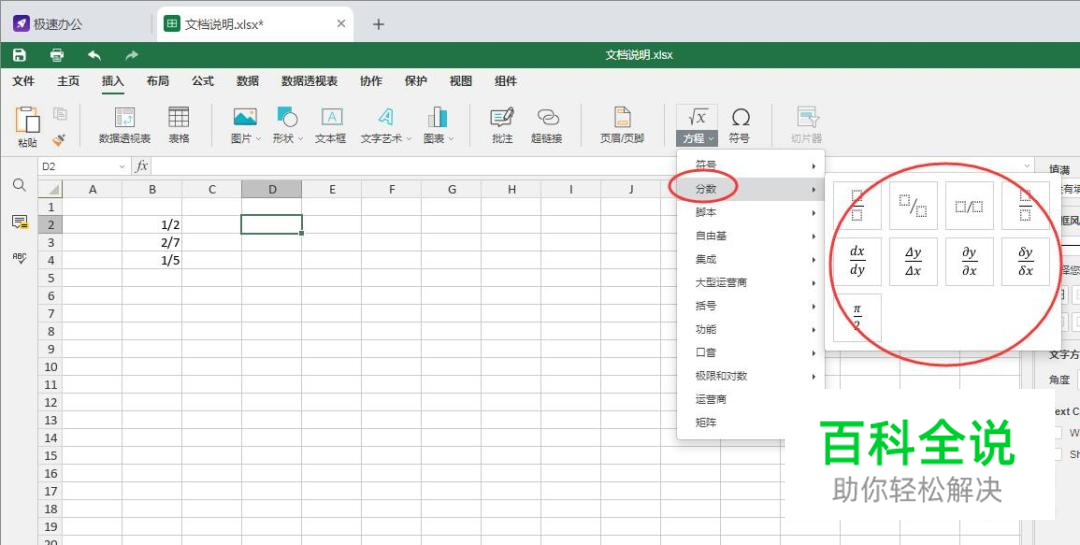The height and width of the screenshot is (545, 1080).
Task: Insert the π over 2 fraction
Action: click(857, 318)
